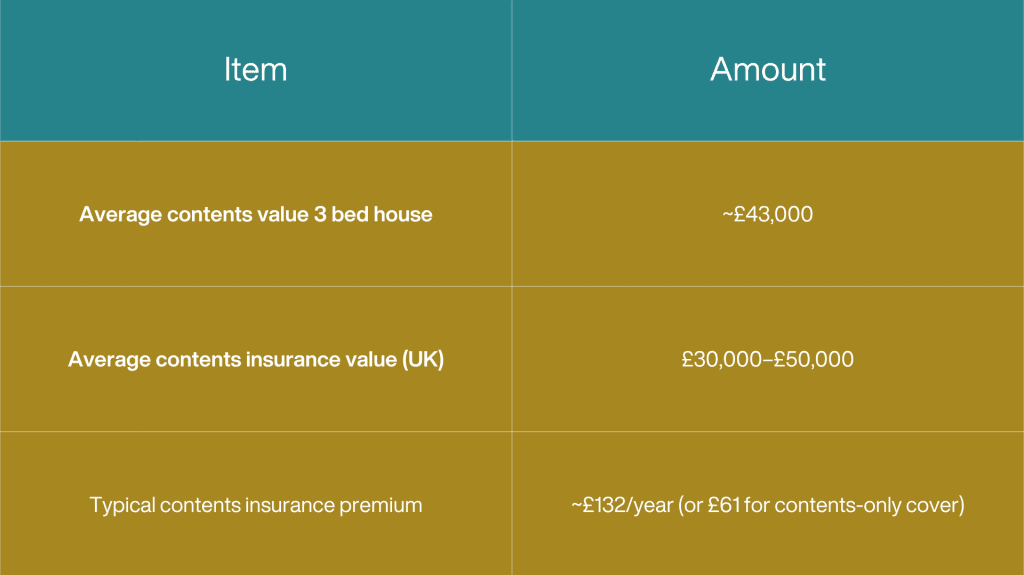Click the ~£132/year premium amount cell
The width and height of the screenshot is (1024, 575).
click(768, 505)
